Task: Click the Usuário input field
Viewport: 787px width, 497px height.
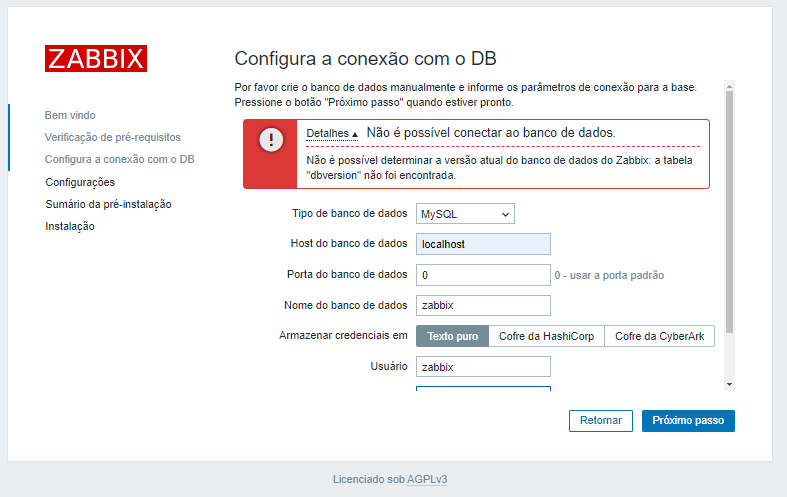Action: pos(483,367)
